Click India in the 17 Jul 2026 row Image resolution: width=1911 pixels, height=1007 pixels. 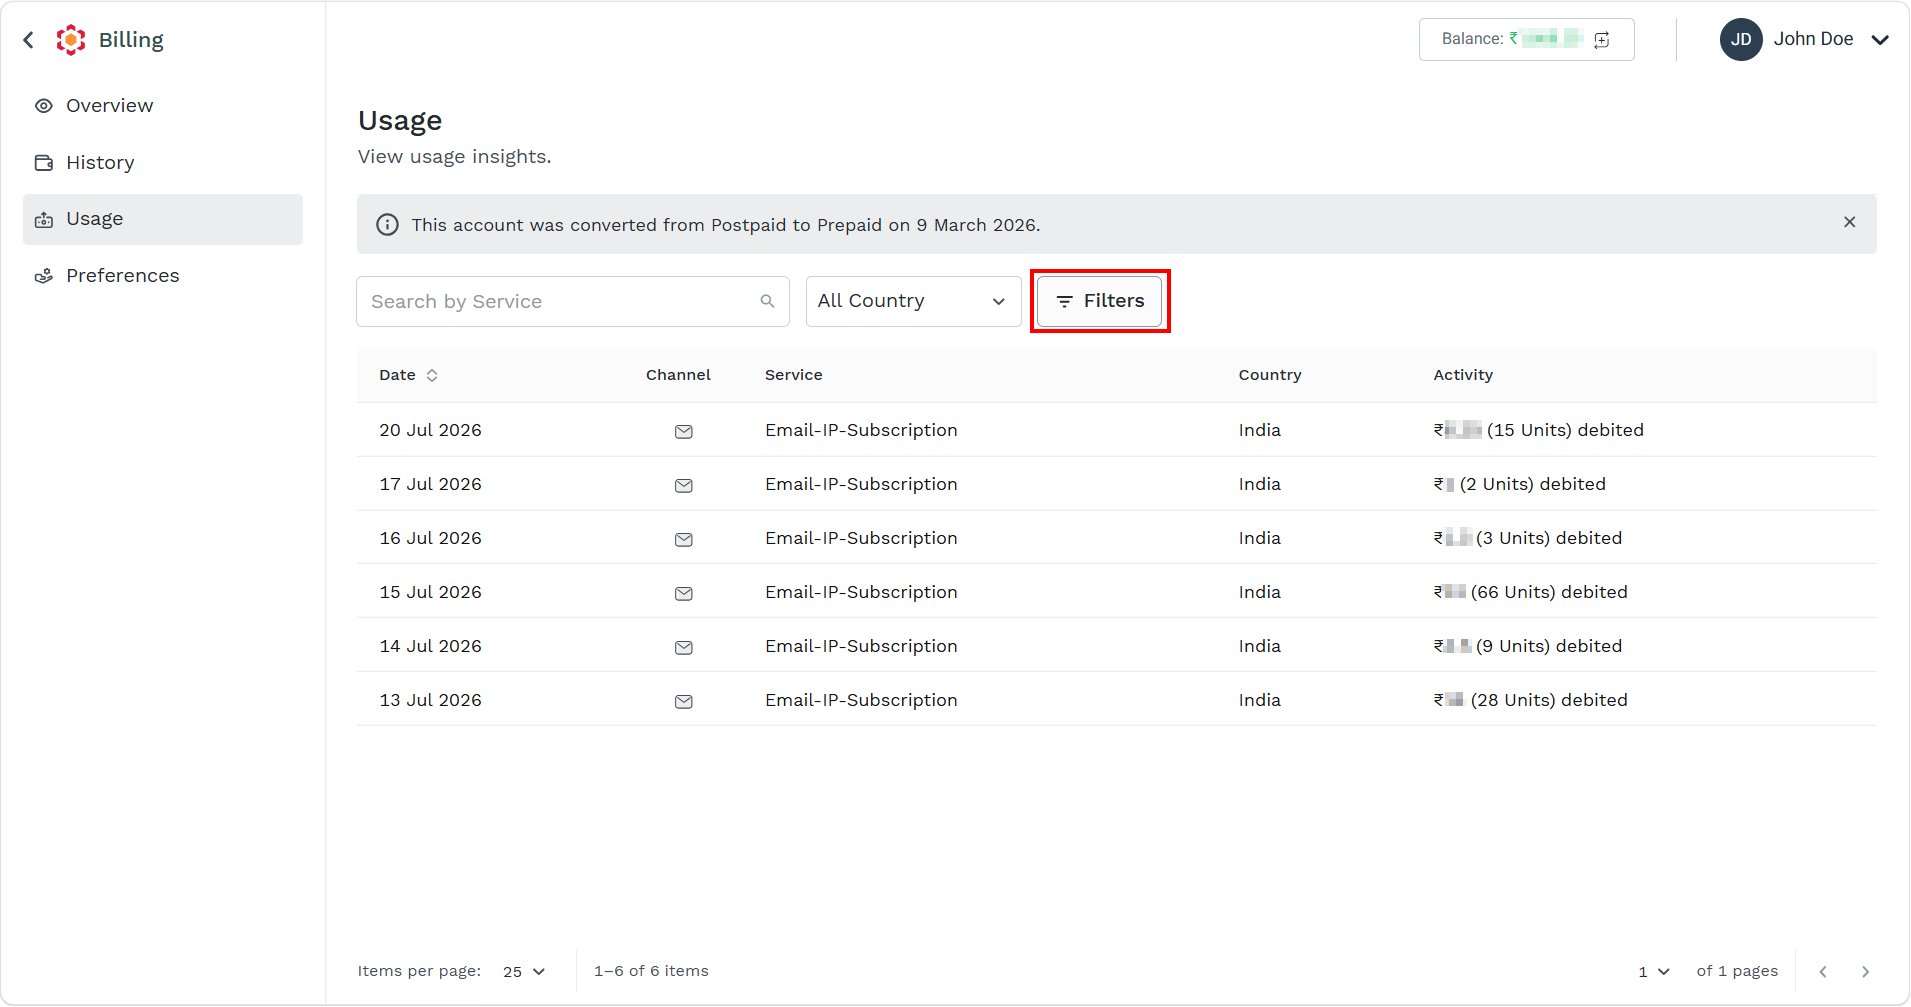1259,484
